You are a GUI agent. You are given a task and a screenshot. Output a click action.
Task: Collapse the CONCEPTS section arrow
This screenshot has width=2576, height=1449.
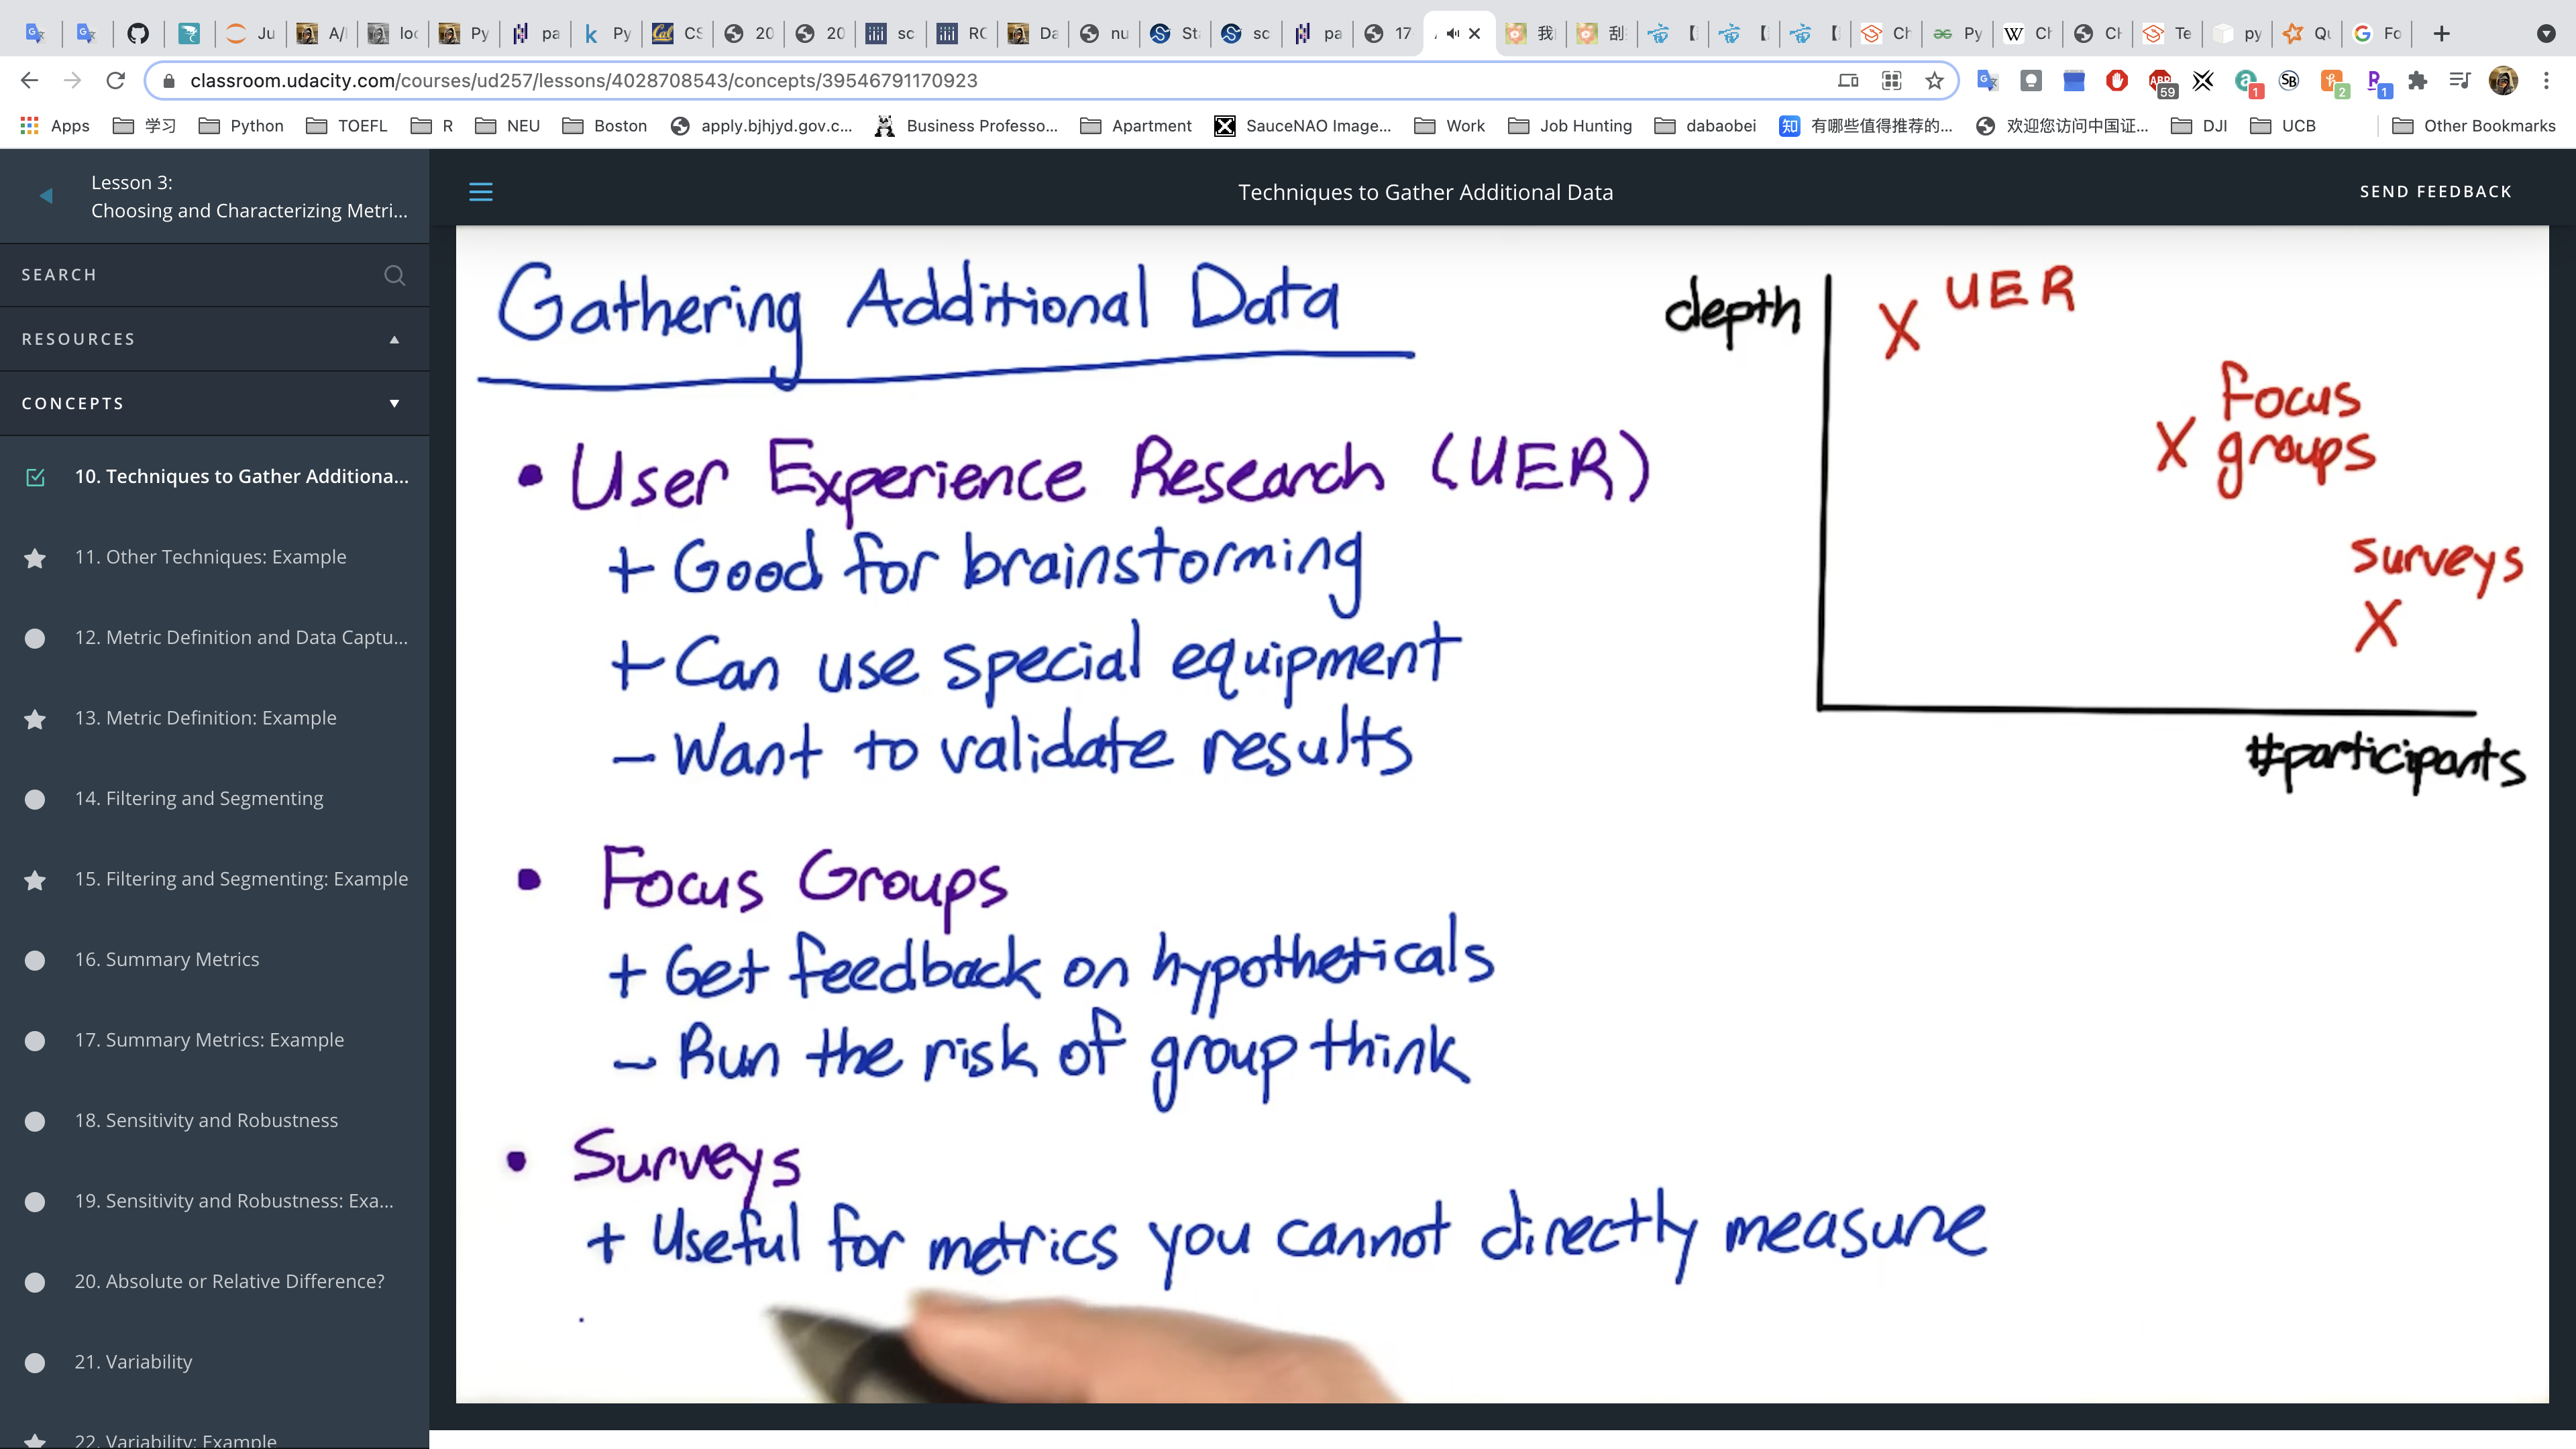point(394,404)
